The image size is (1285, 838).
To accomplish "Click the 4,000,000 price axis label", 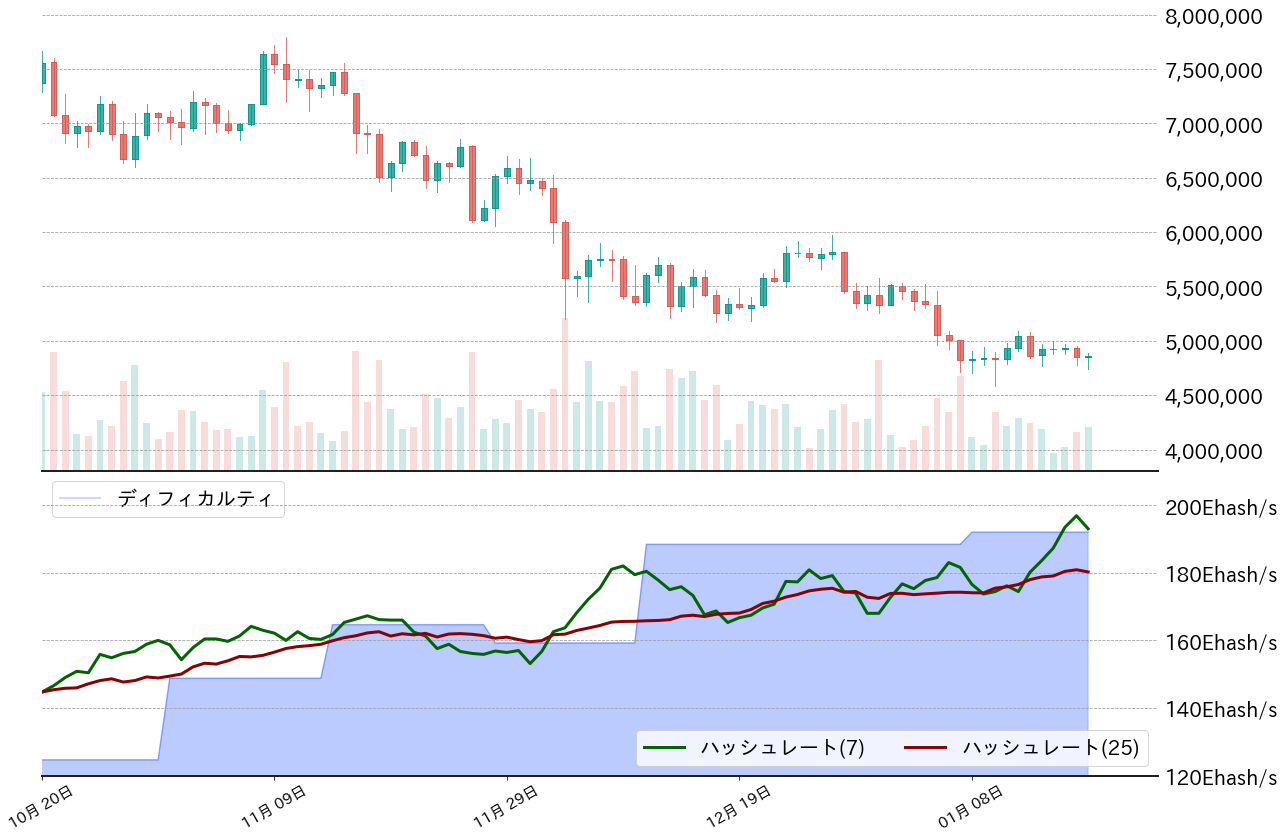I will [1221, 451].
